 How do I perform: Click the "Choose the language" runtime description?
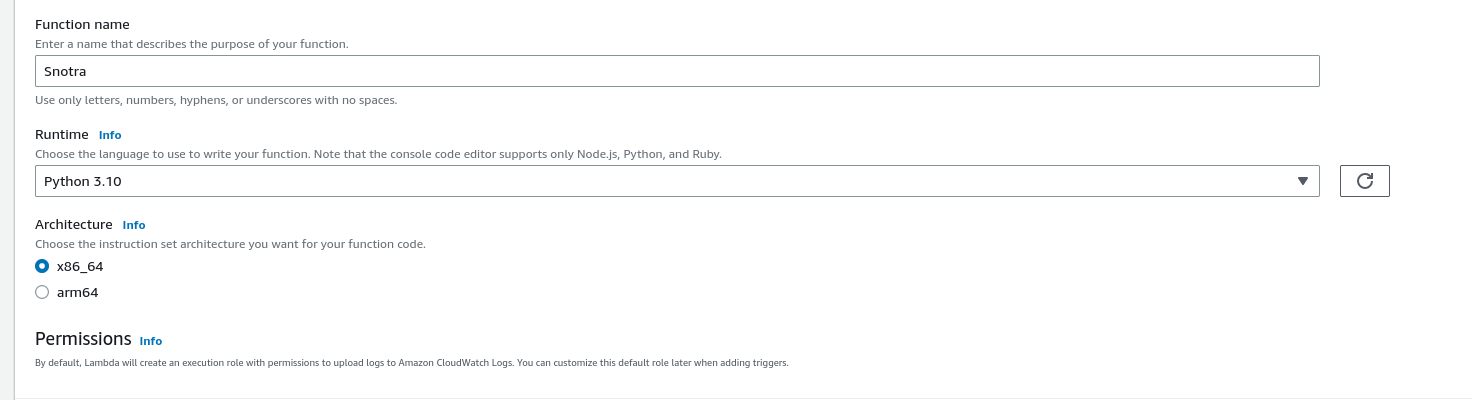point(378,154)
